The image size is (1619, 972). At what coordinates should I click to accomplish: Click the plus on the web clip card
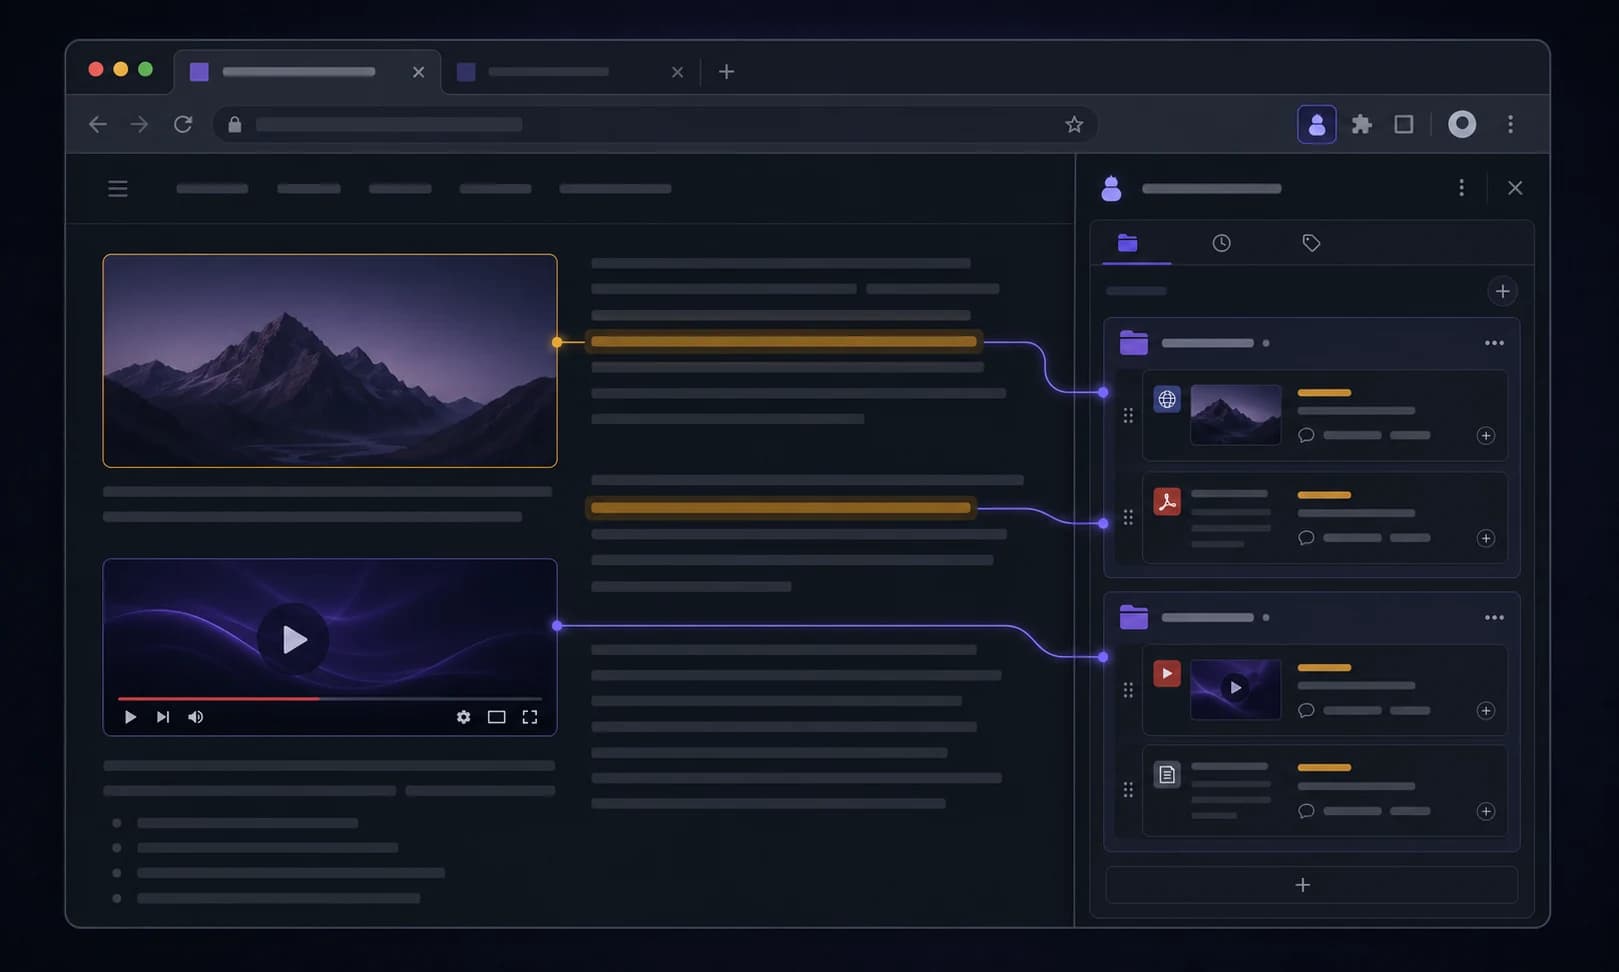(x=1486, y=435)
